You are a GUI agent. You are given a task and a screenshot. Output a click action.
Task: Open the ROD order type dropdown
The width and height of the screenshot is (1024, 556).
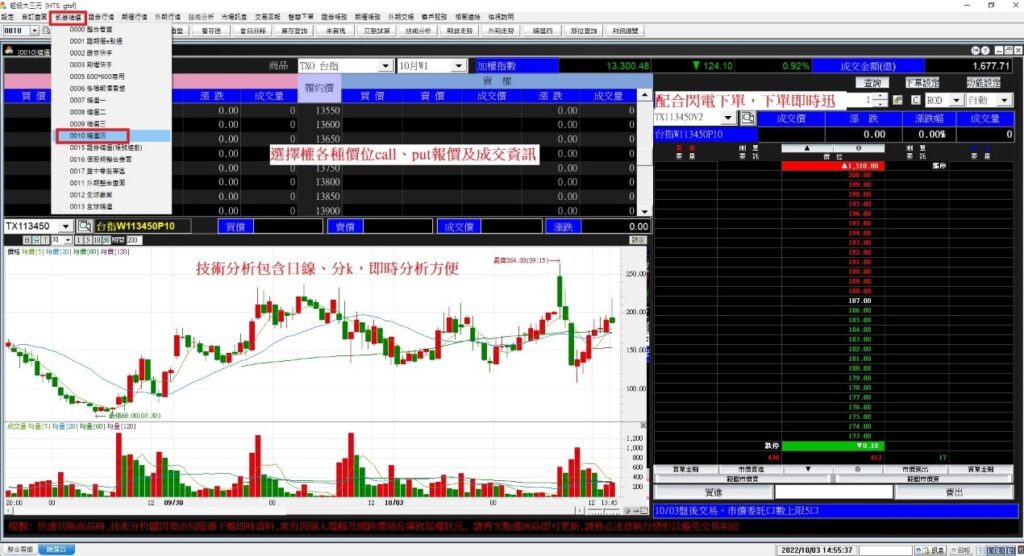956,100
